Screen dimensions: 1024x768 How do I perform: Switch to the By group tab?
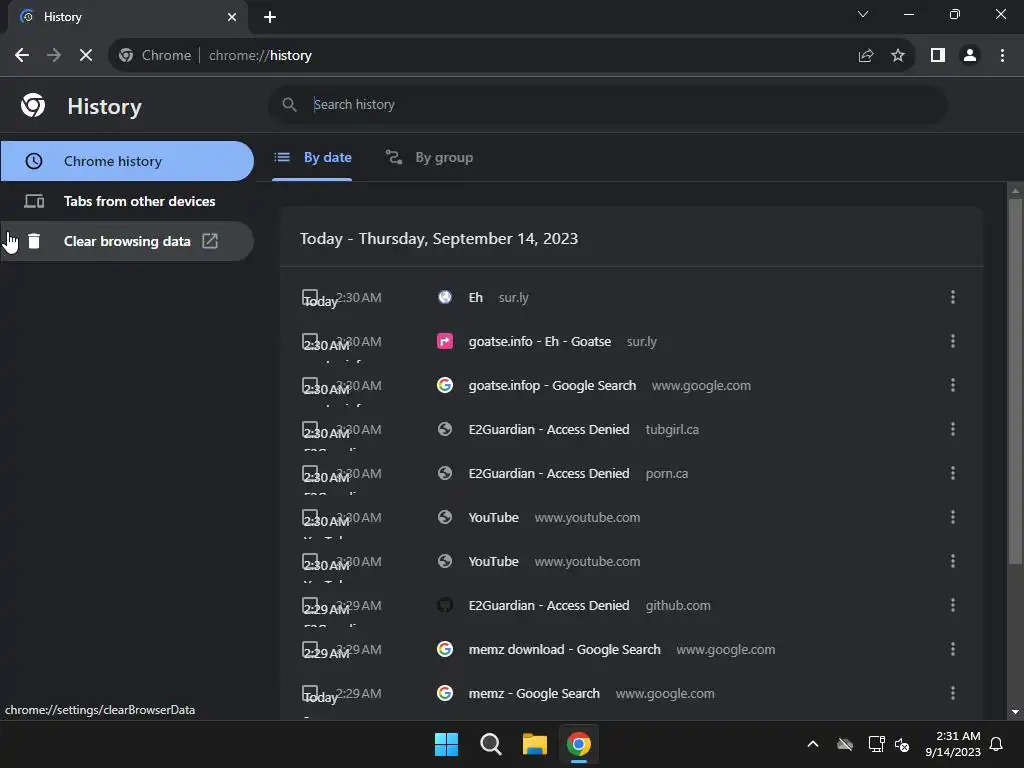(429, 157)
